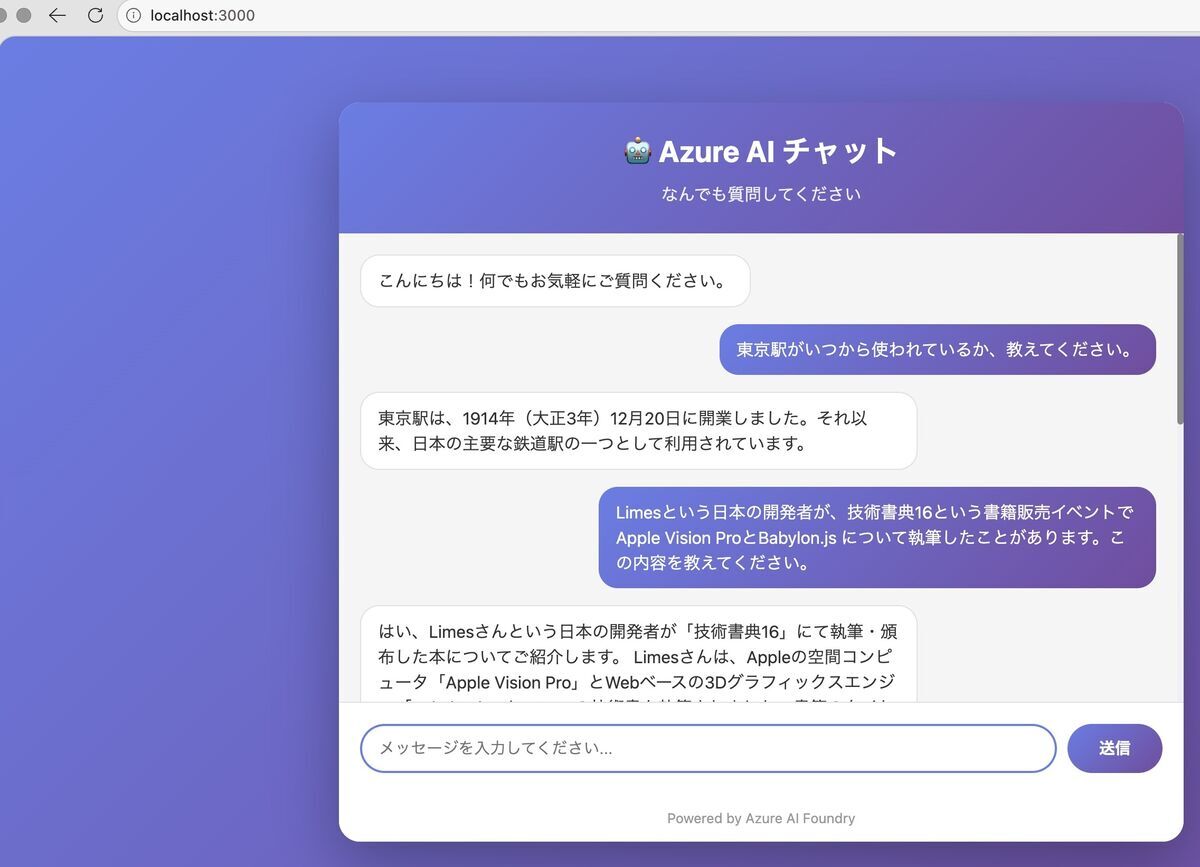Click the chat window scrollbar thumb

(1180, 330)
